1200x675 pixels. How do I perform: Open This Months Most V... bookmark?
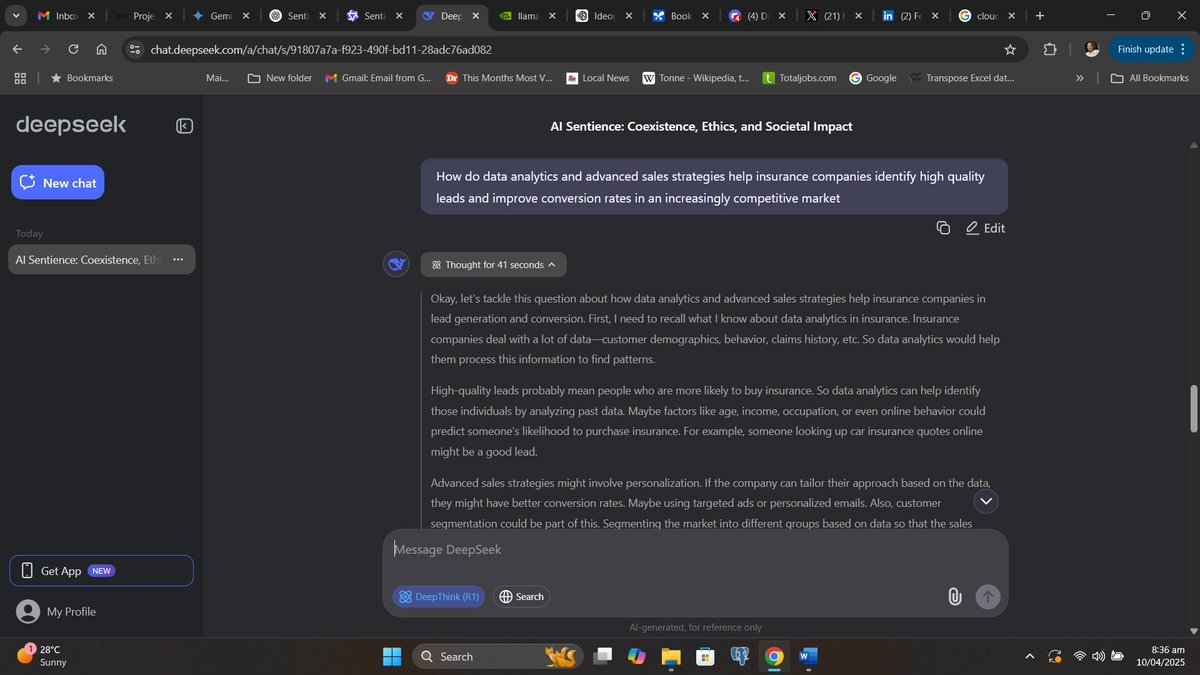(x=499, y=78)
